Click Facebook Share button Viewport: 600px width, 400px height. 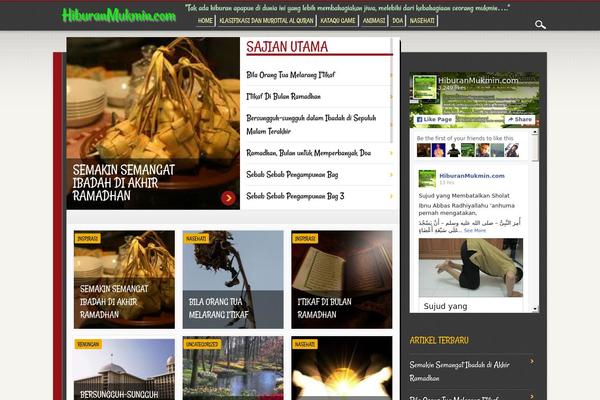520,119
